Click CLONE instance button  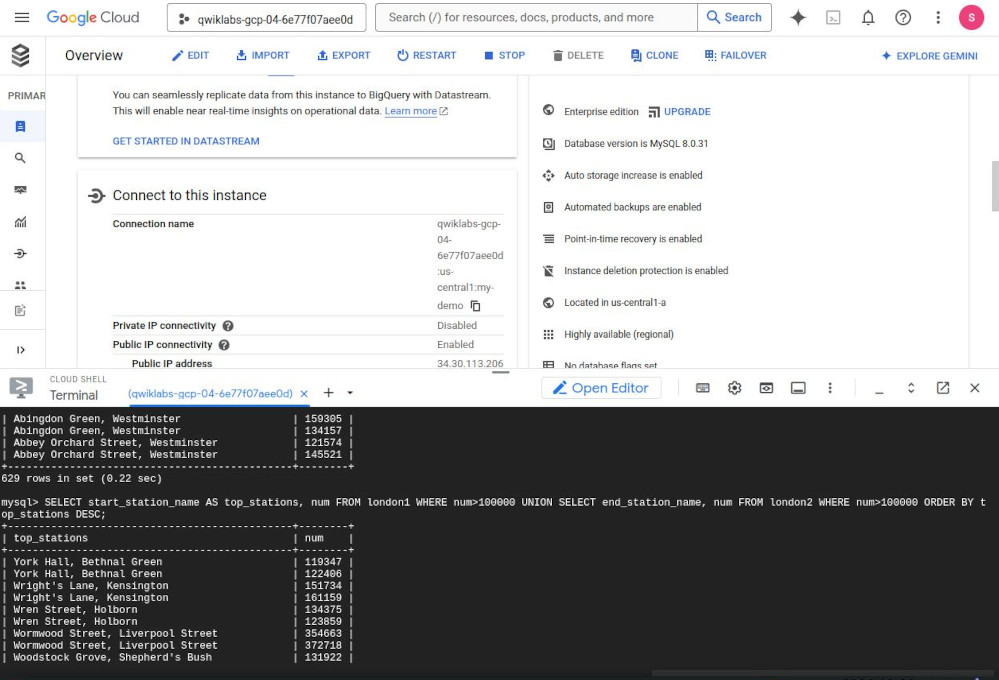point(654,55)
